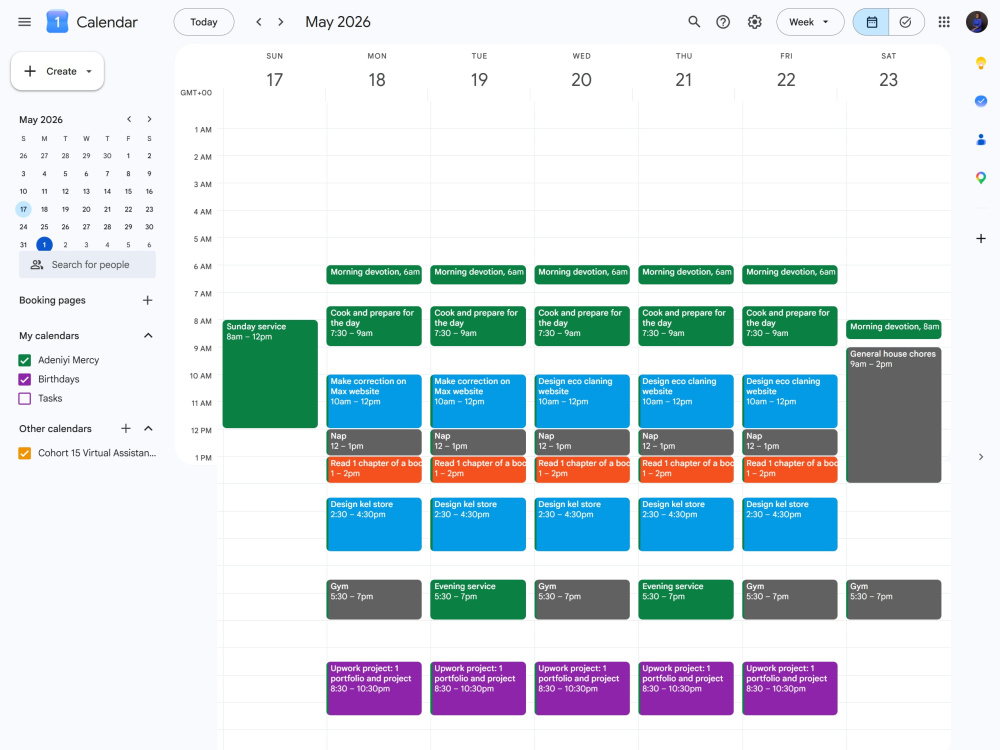Add other calendars plus icon
Viewport: 1000px width, 750px height.
pyautogui.click(x=126, y=429)
